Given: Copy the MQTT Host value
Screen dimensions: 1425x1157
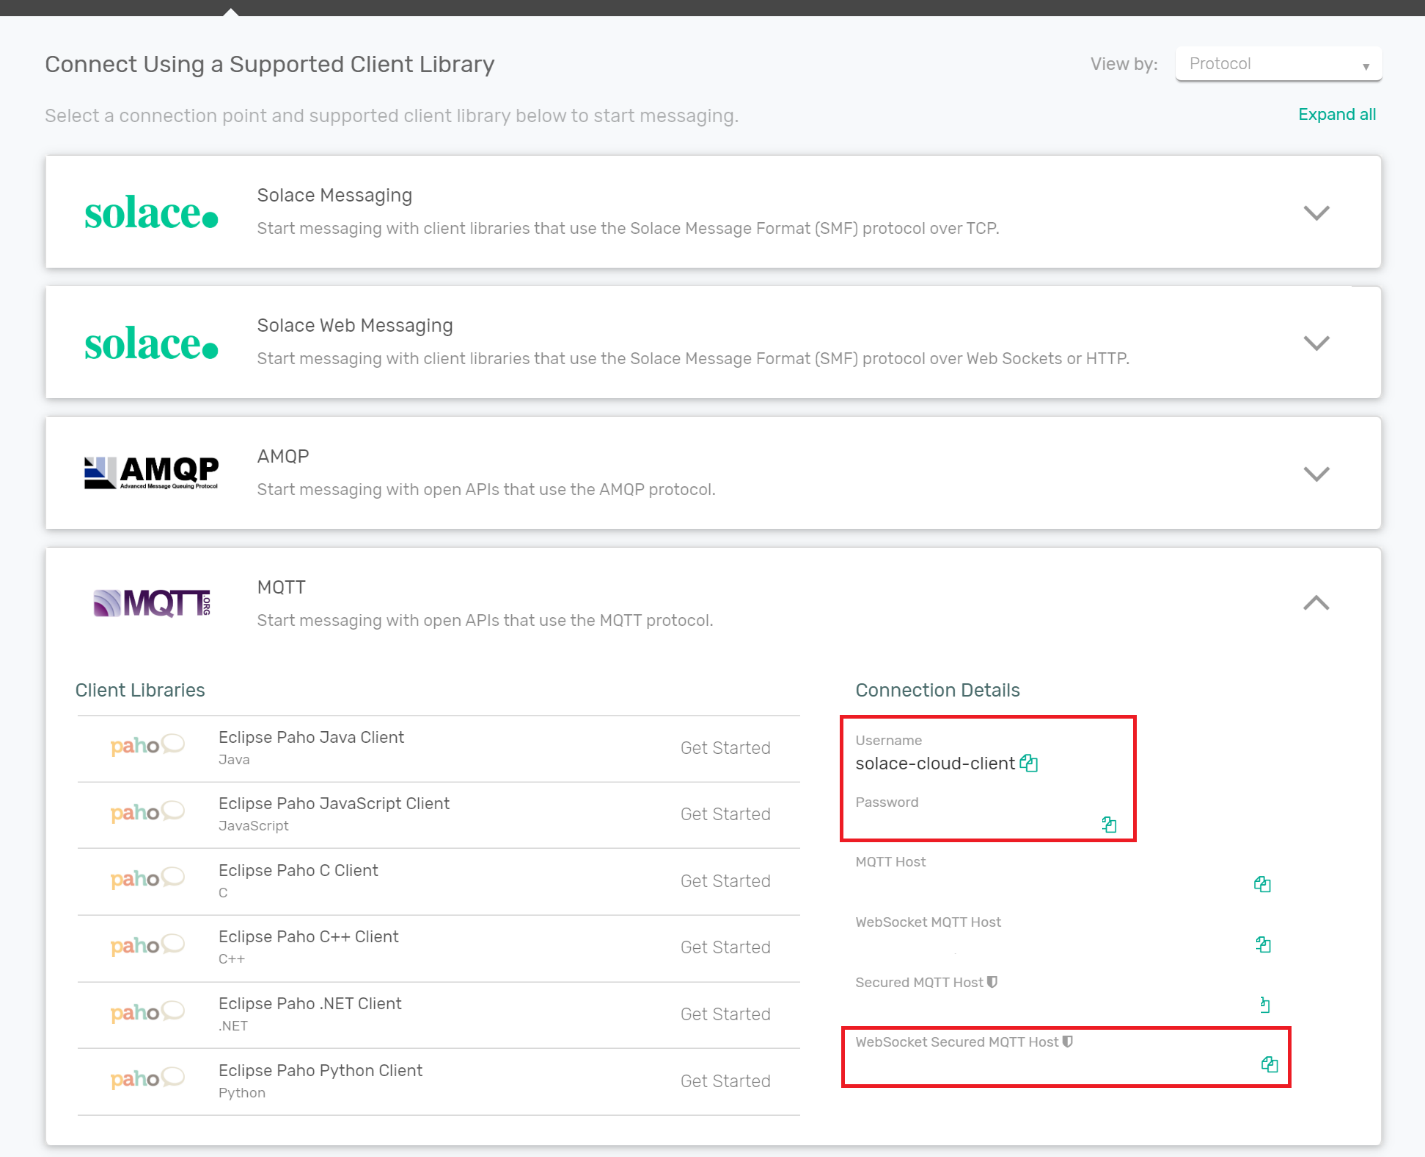Looking at the screenshot, I should [1262, 884].
